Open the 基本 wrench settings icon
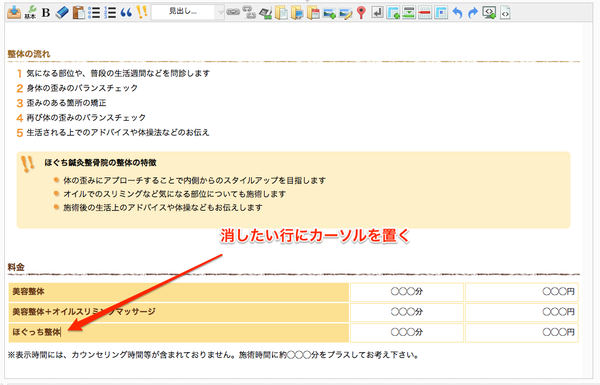The image size is (600, 385). pyautogui.click(x=30, y=13)
